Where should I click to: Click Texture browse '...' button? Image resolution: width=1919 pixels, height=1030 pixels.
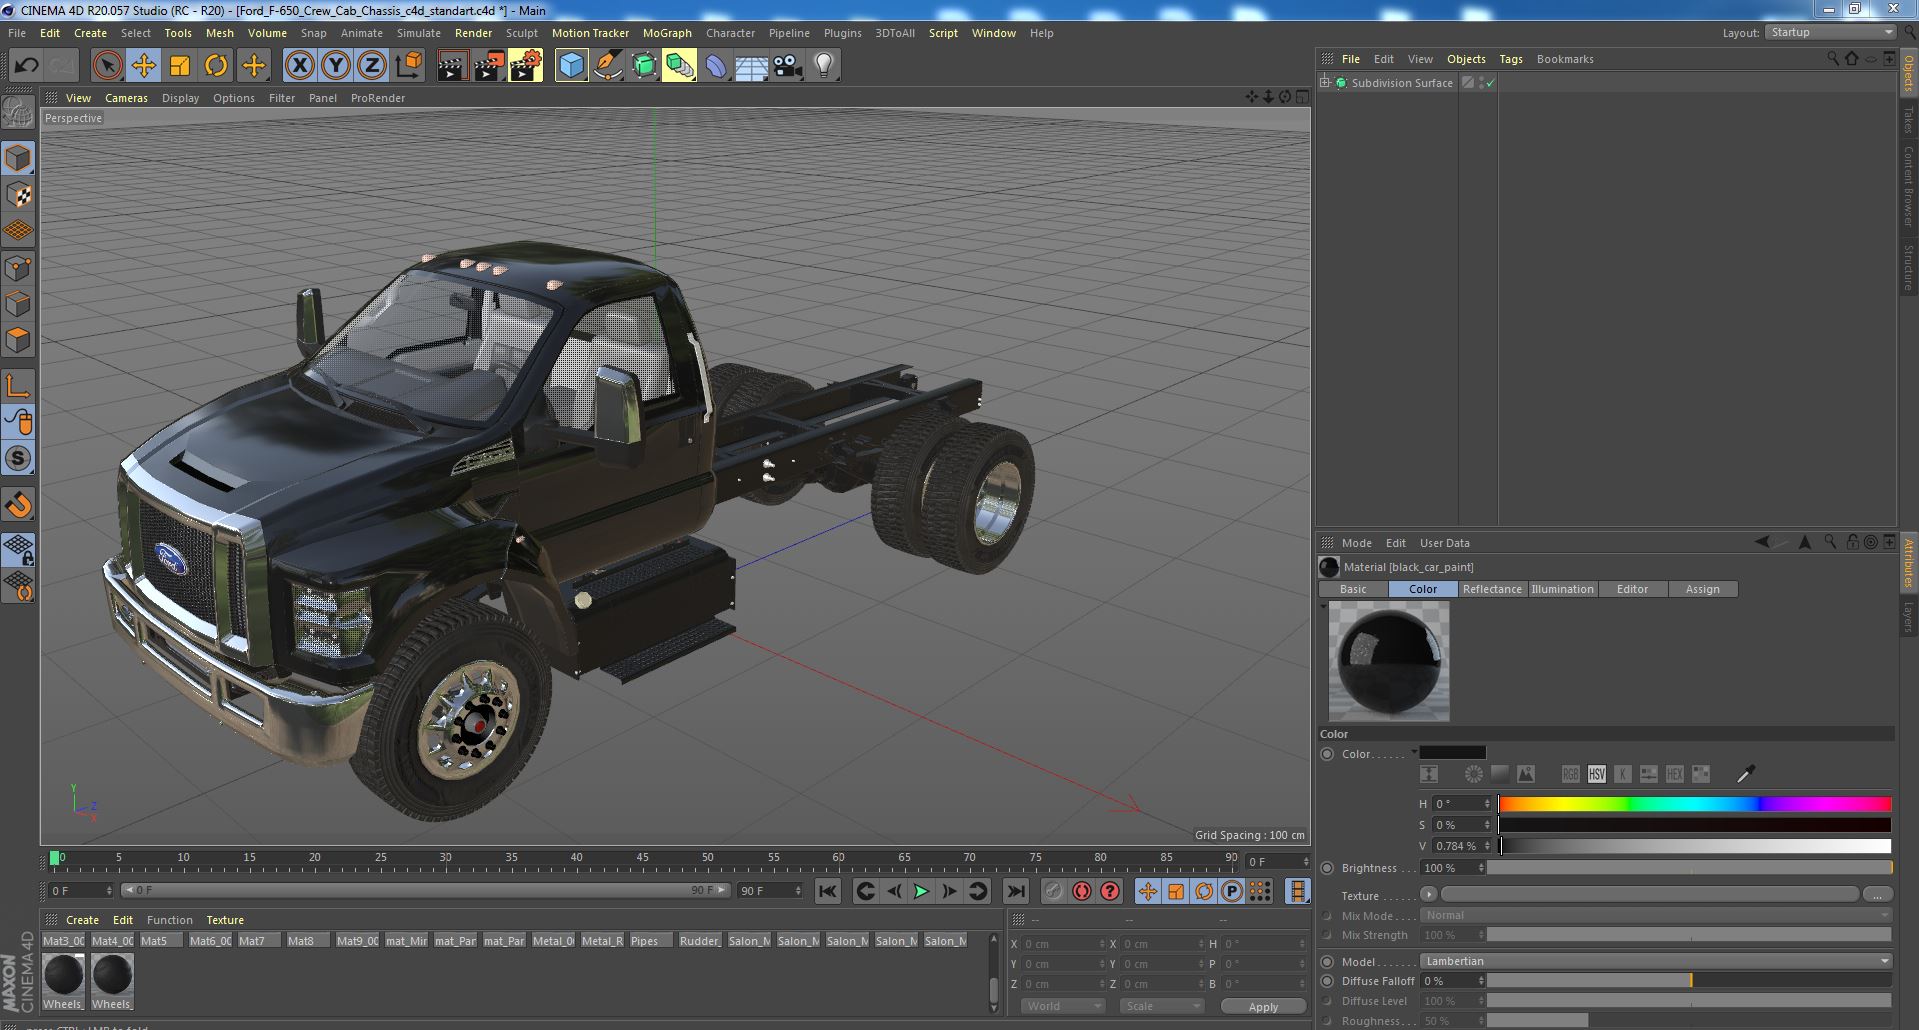(x=1877, y=894)
